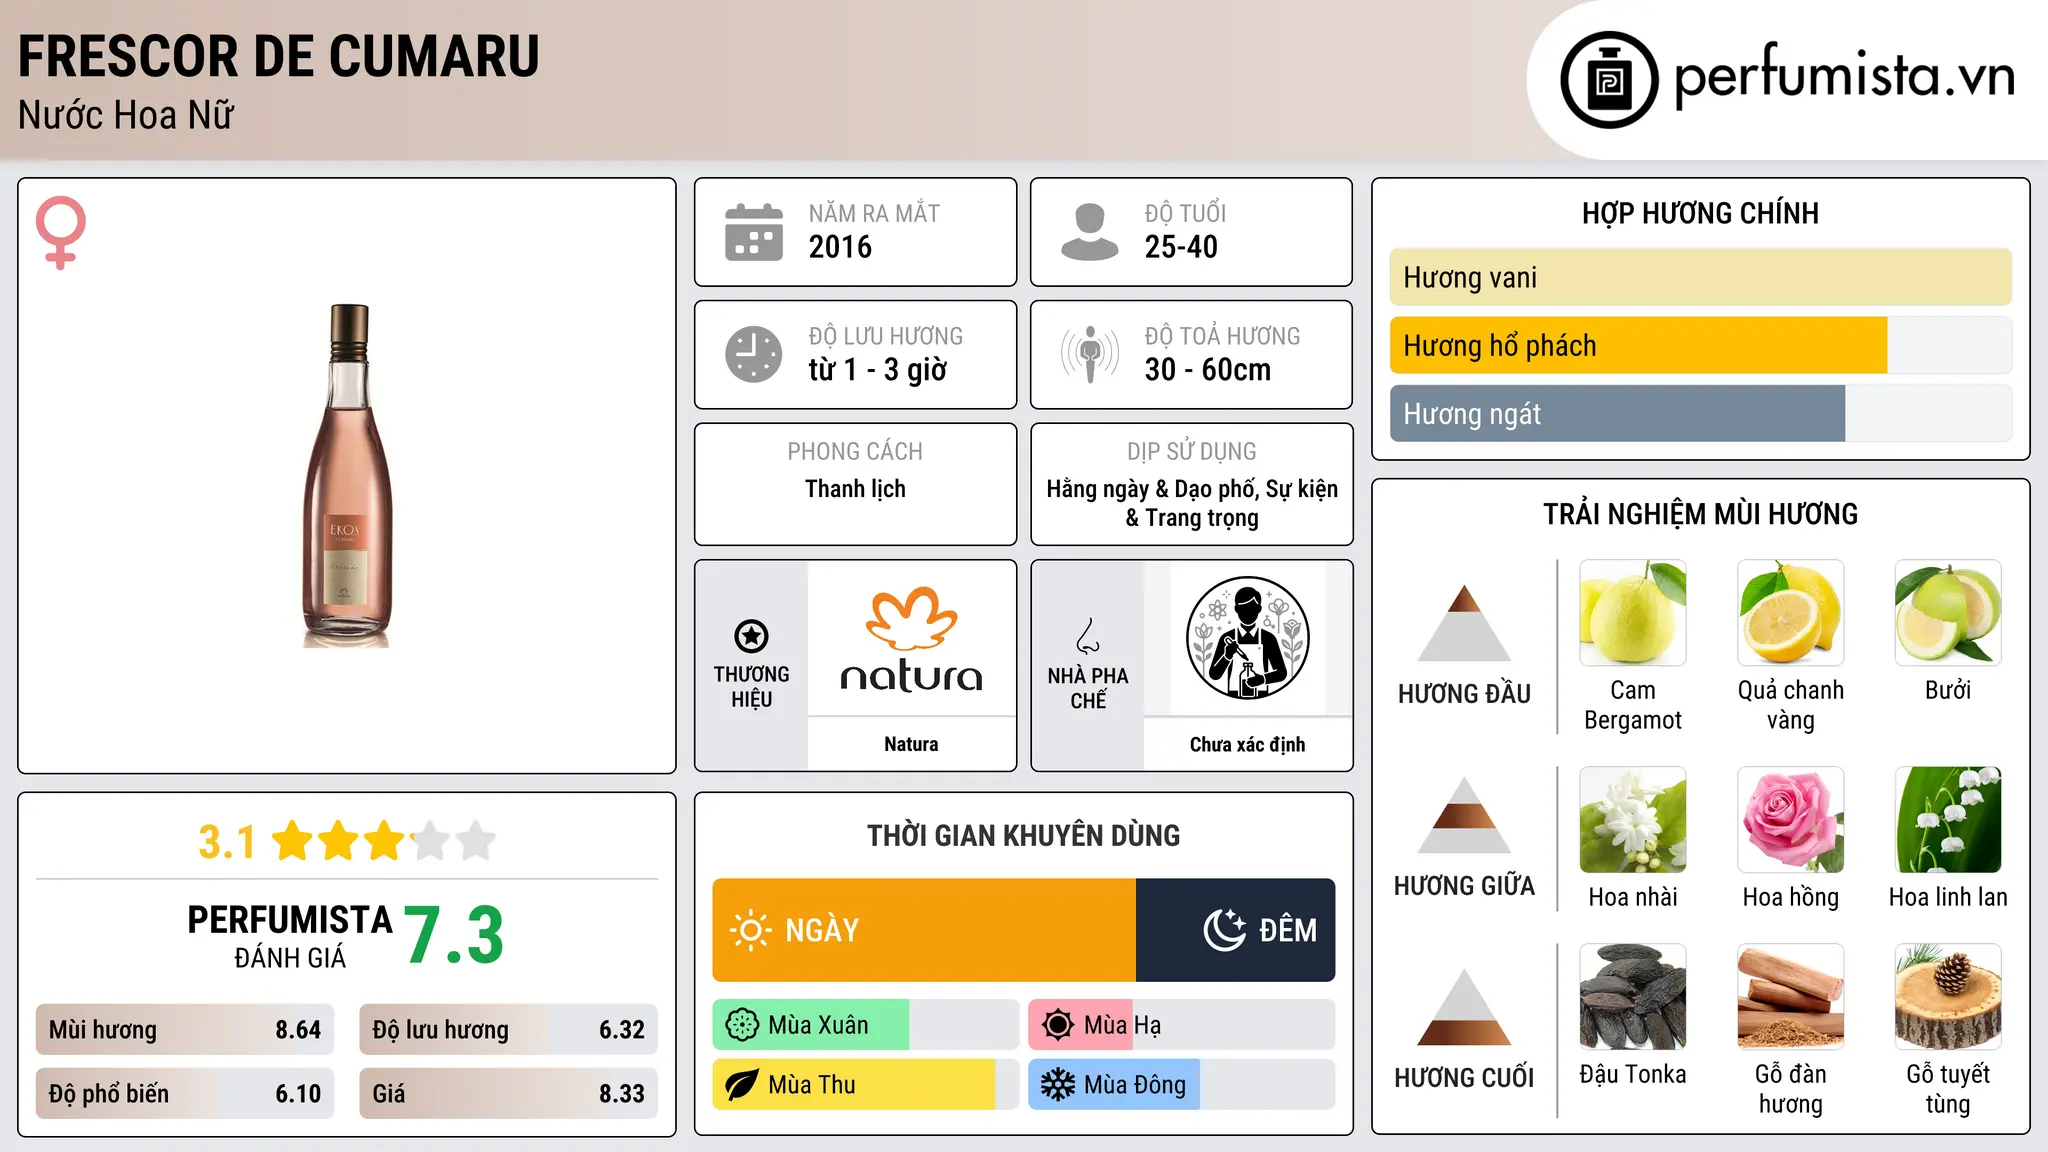Image resolution: width=2048 pixels, height=1152 pixels.
Task: Open the Gỗ đàn hương note image
Action: pos(1790,997)
